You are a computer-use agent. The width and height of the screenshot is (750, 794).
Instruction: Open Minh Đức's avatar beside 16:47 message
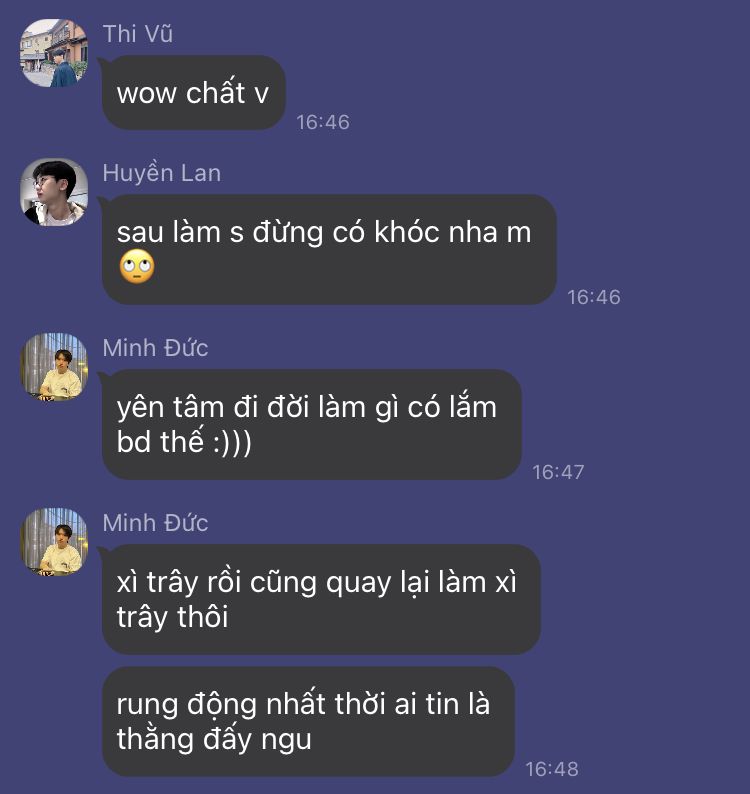54,367
